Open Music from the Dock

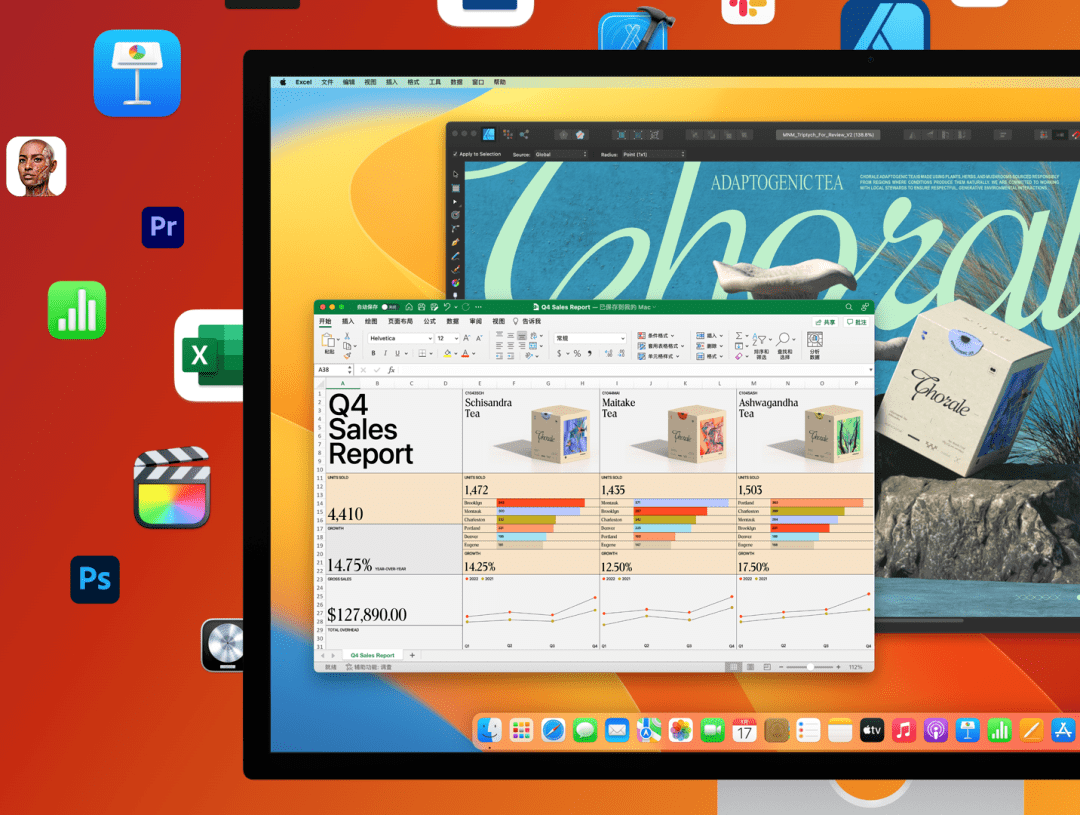904,730
